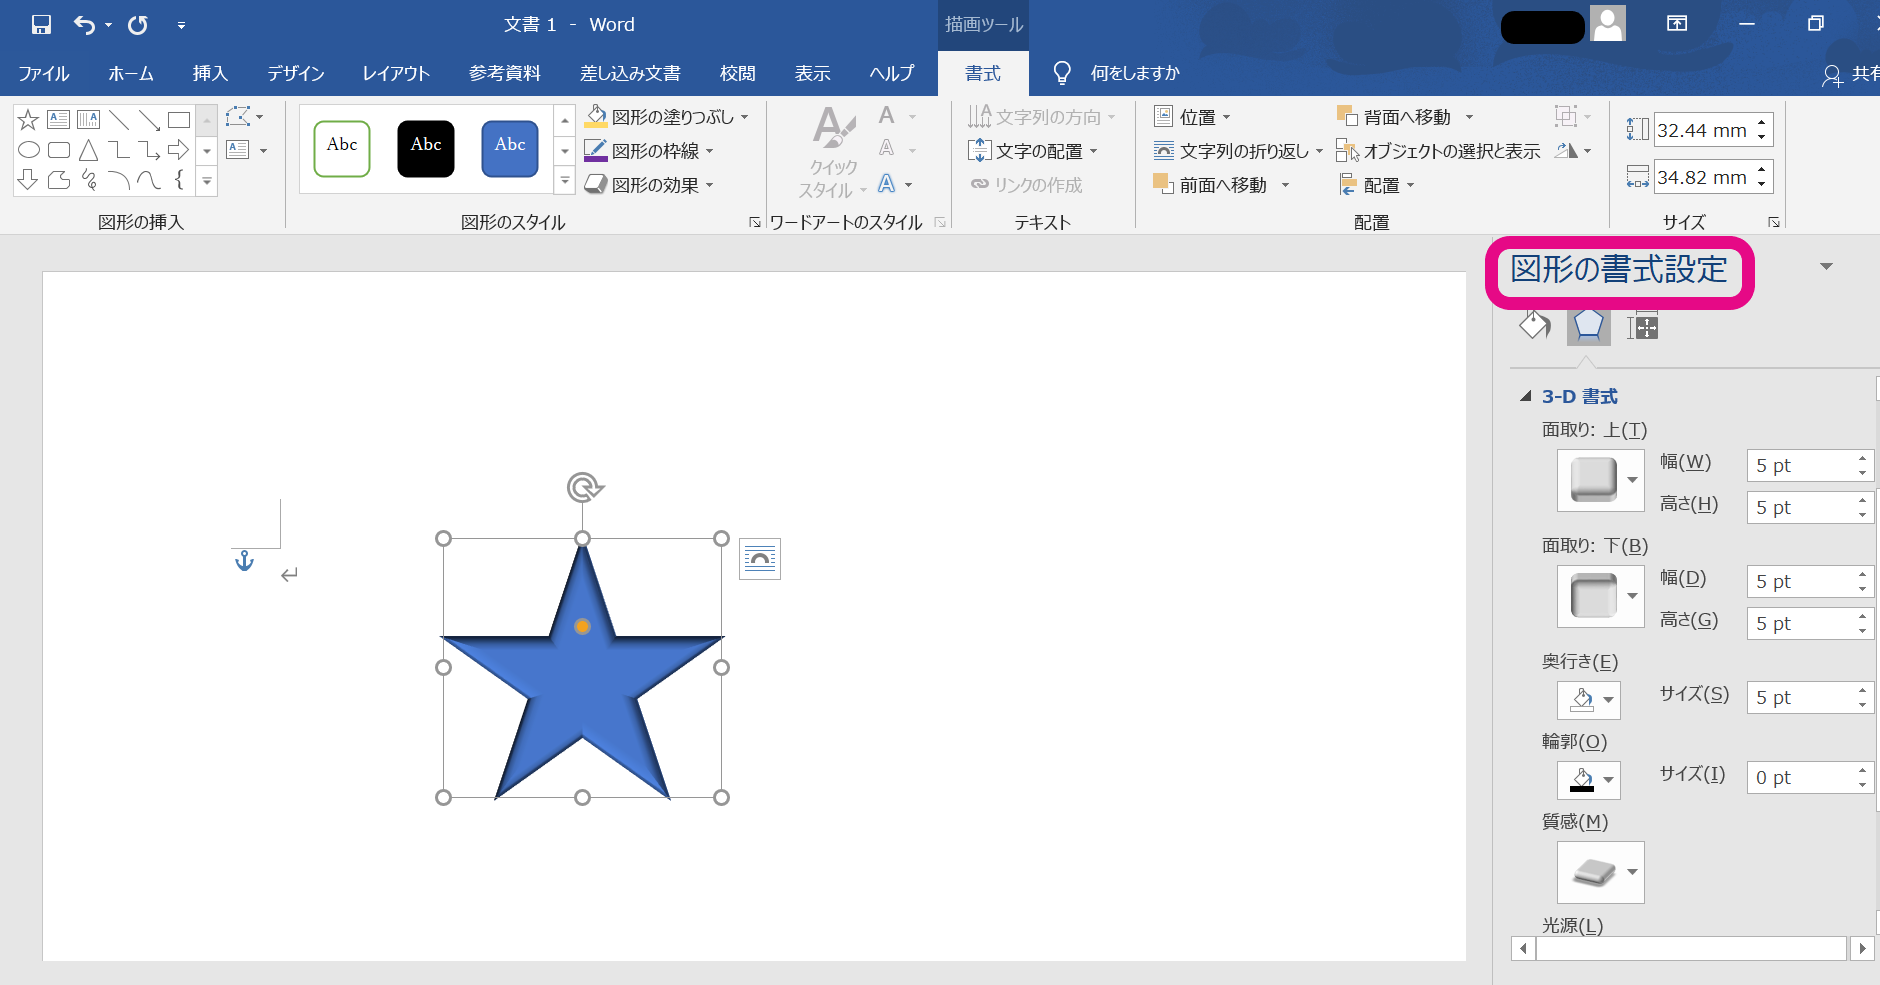Open the top bevel 面取り: 上 picker
This screenshot has height=985, width=1880.
tap(1600, 480)
